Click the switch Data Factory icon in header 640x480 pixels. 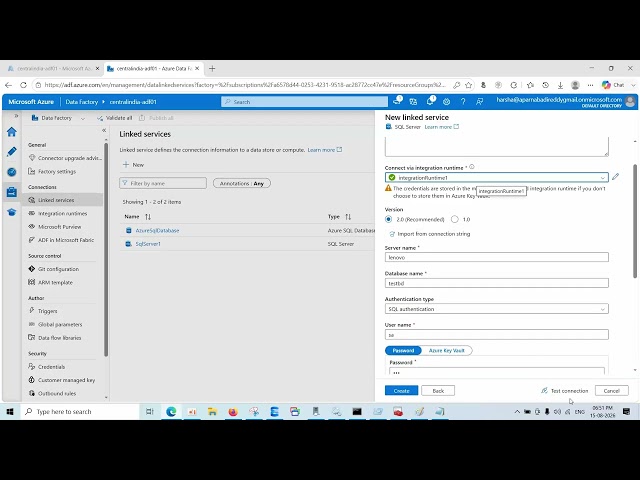[x=413, y=102]
